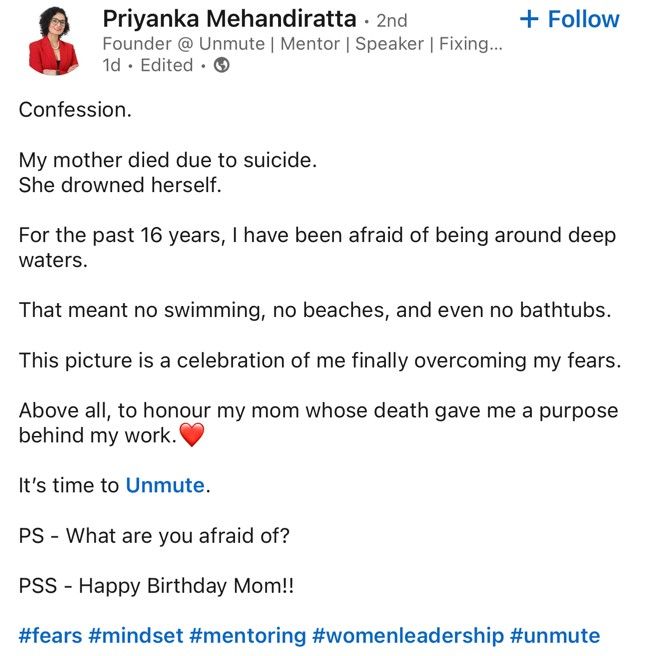View the Edited label details
Image resolution: width=645 pixels, height=656 pixels.
coord(166,65)
